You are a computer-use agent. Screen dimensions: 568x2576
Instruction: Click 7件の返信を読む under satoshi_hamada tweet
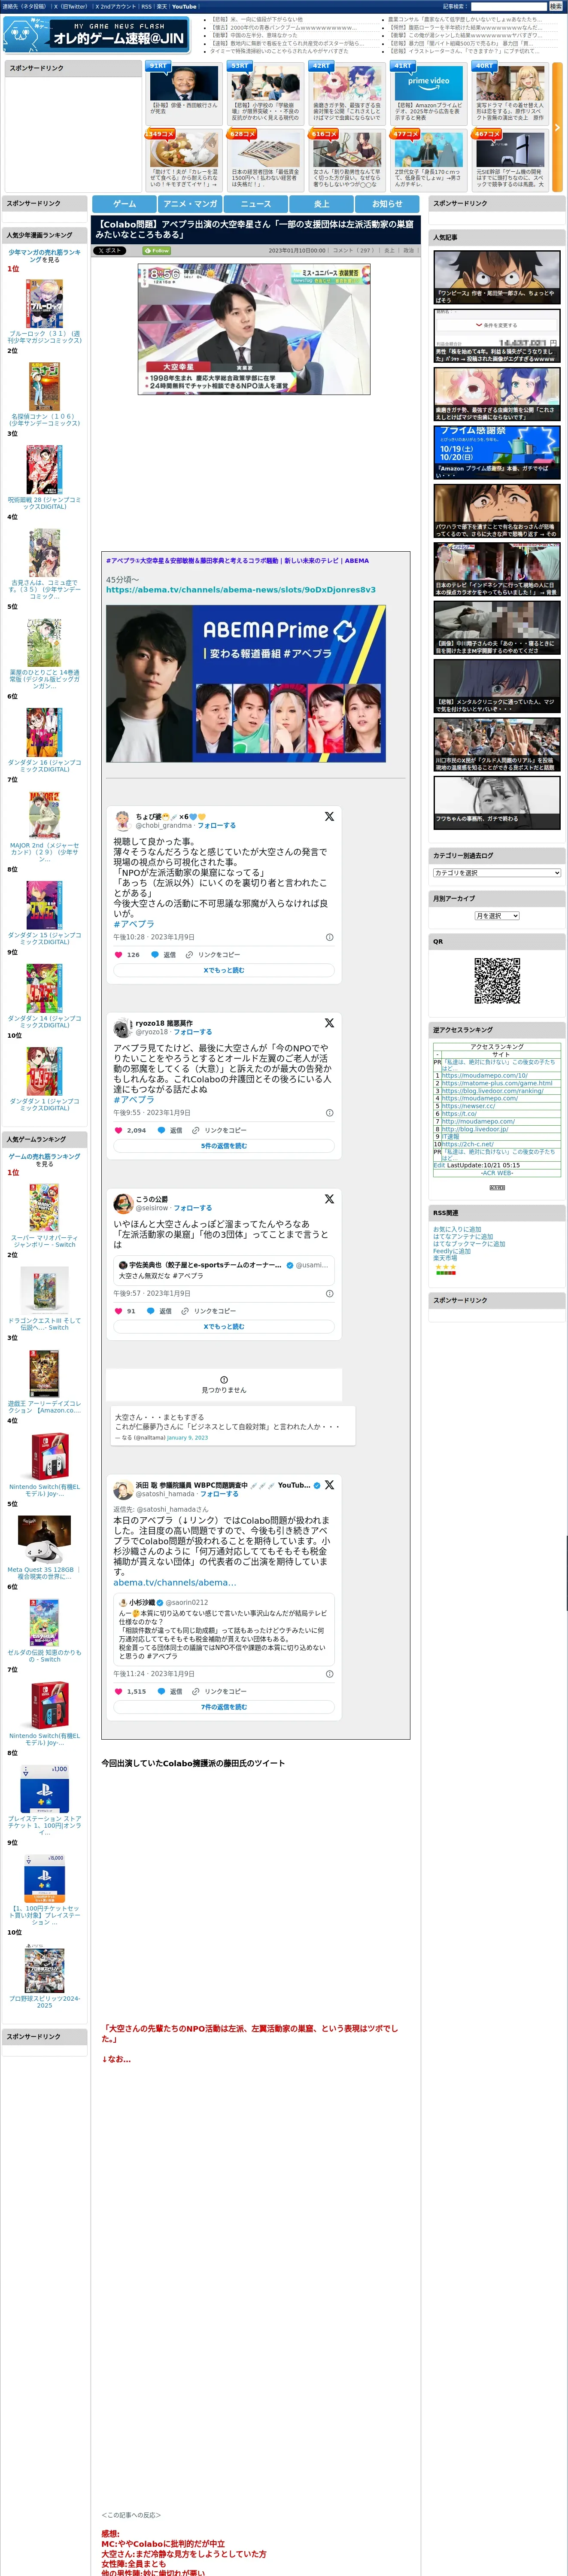224,1707
